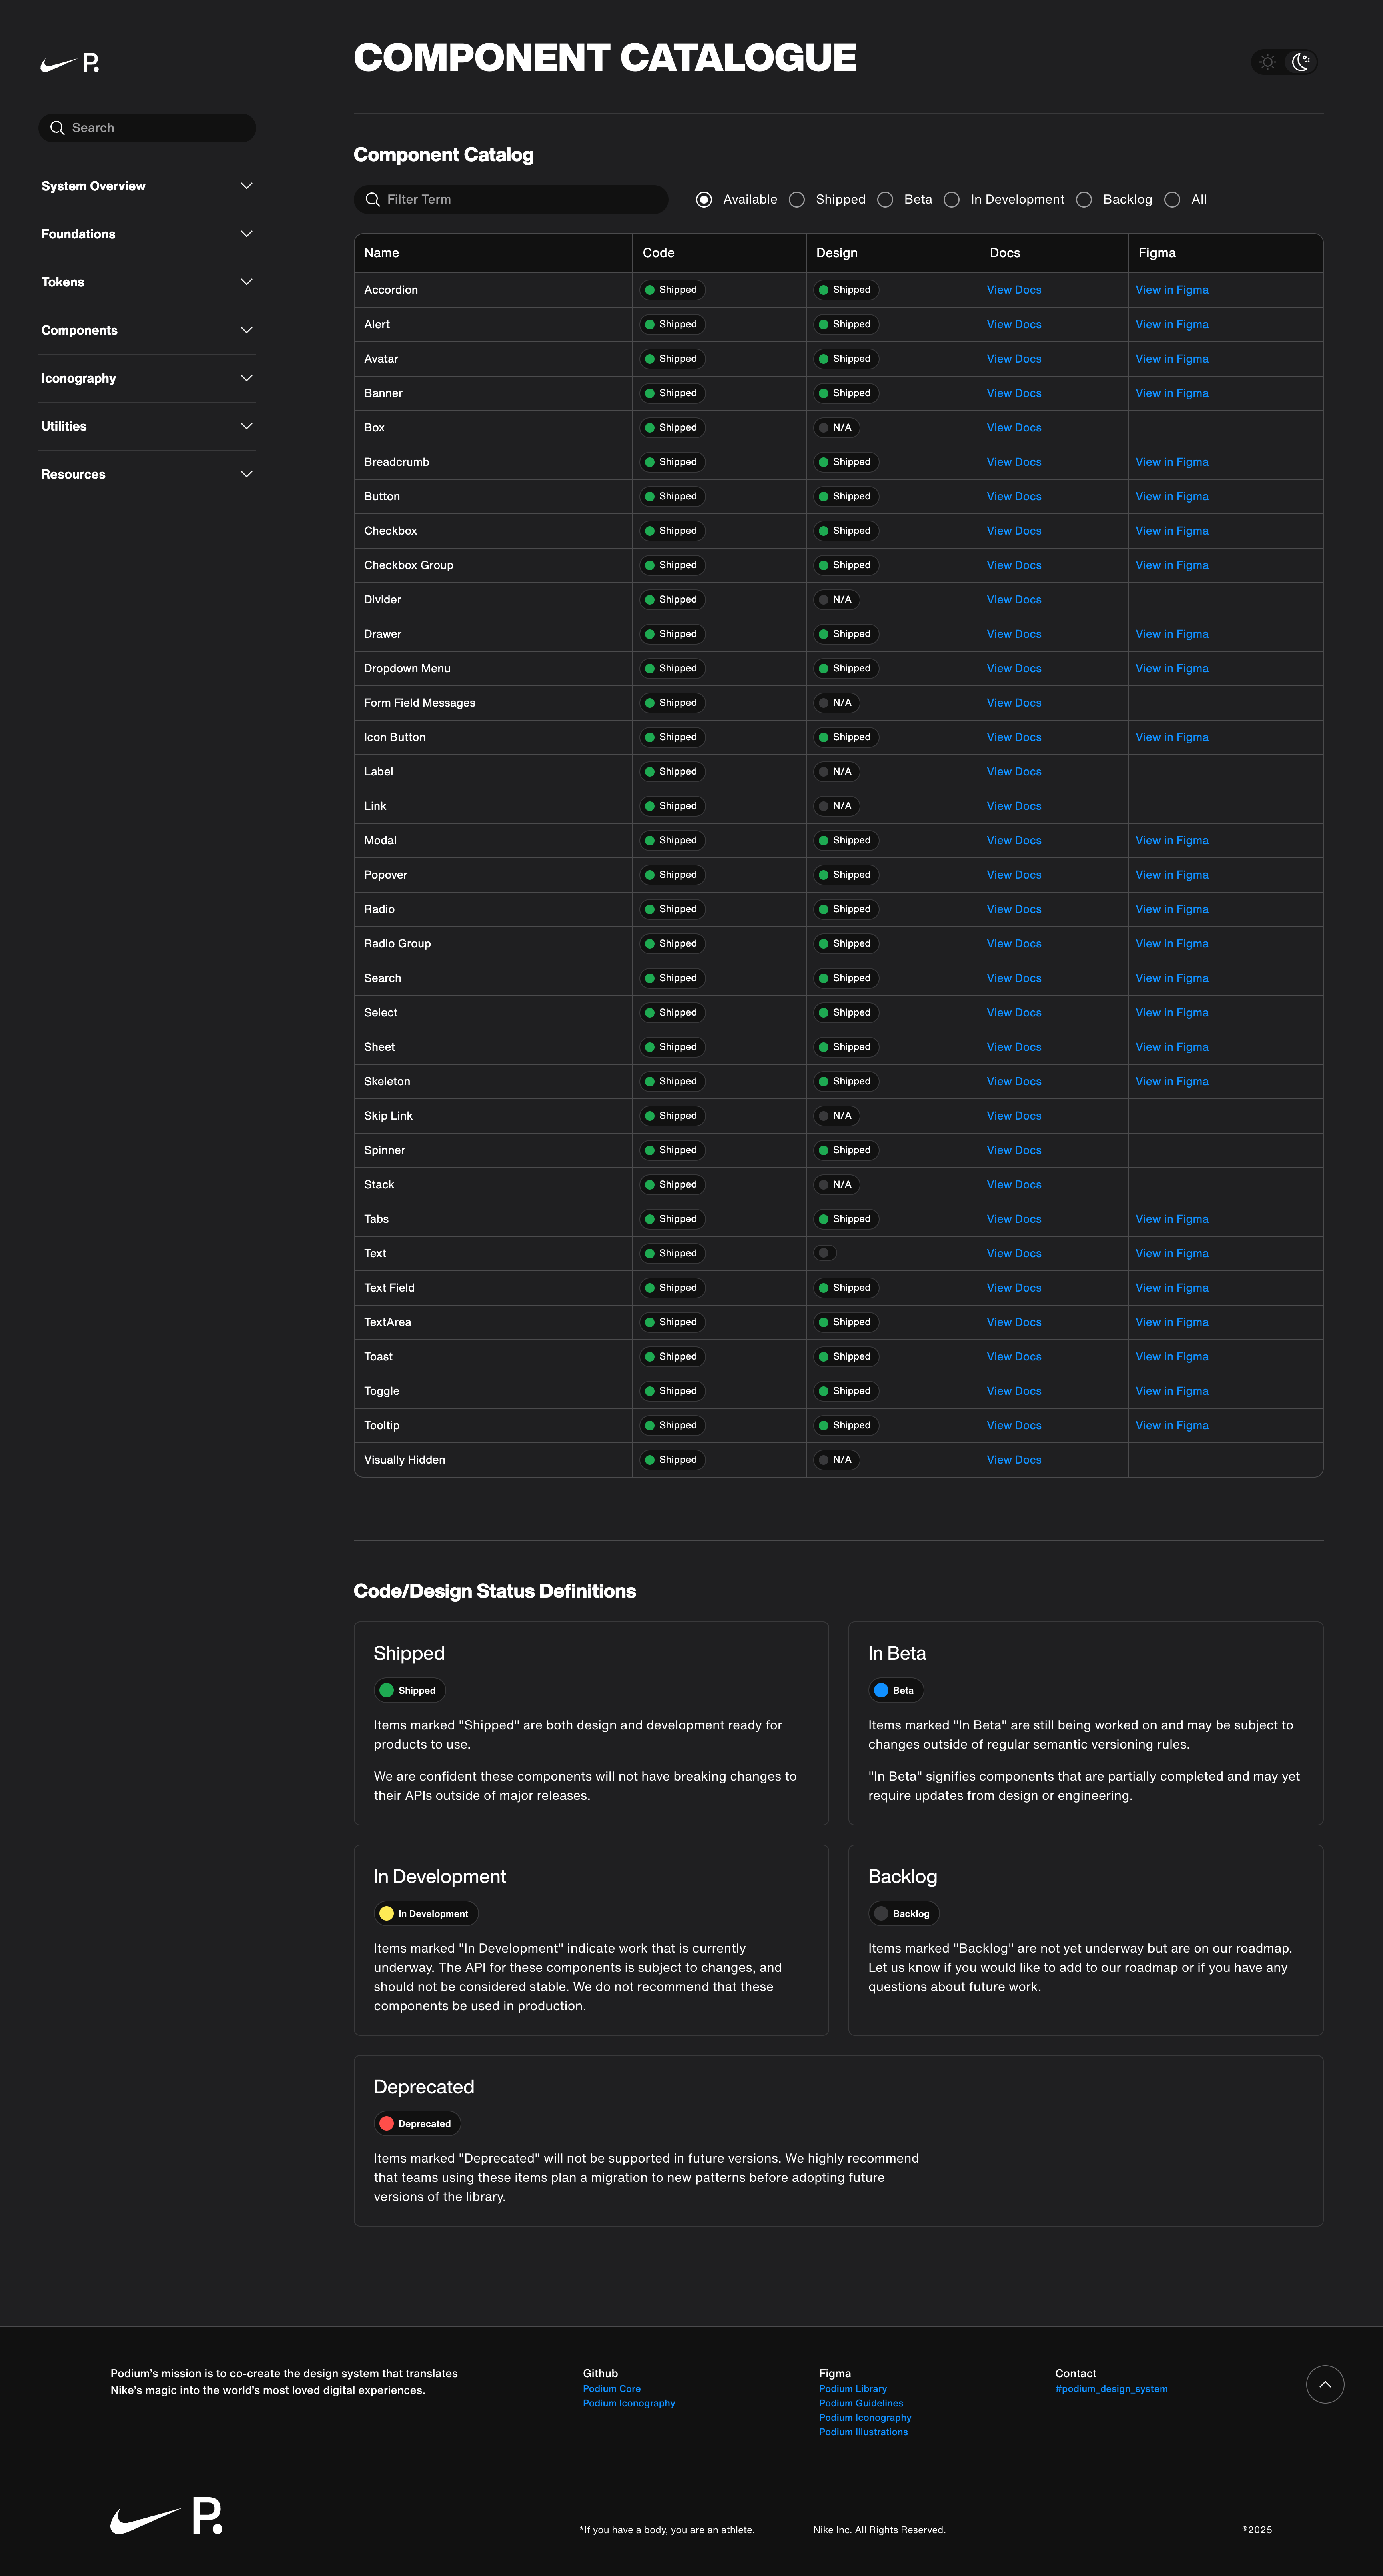Click the Form Field Messages name cell
Image resolution: width=1383 pixels, height=2576 pixels.
(493, 703)
